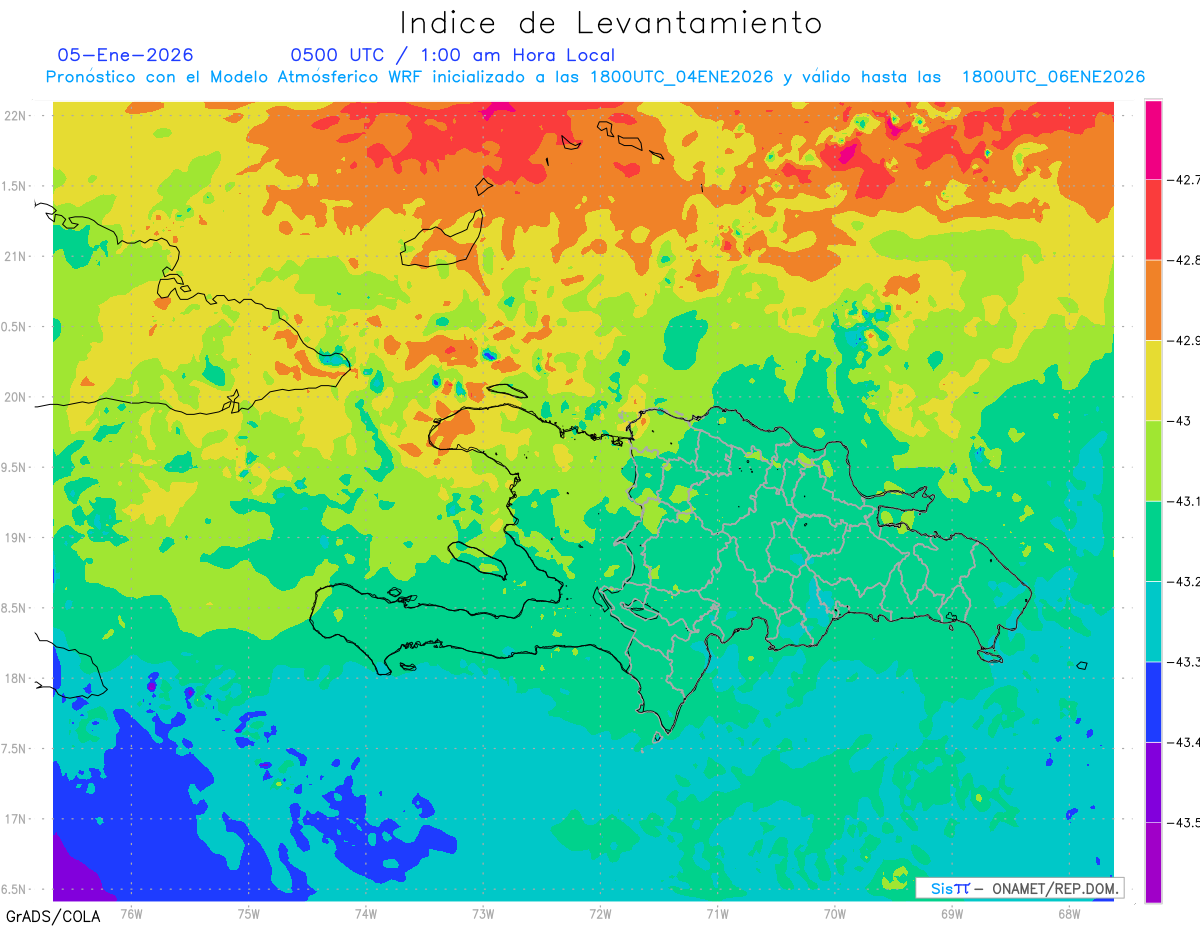Click the '73W' longitude label

483,913
